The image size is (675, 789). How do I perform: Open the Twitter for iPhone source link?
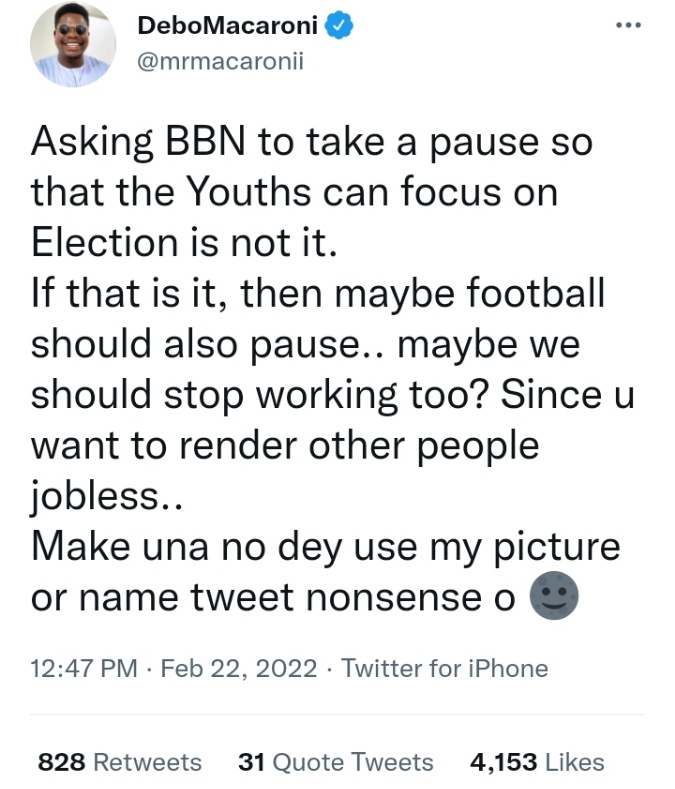[x=445, y=668]
